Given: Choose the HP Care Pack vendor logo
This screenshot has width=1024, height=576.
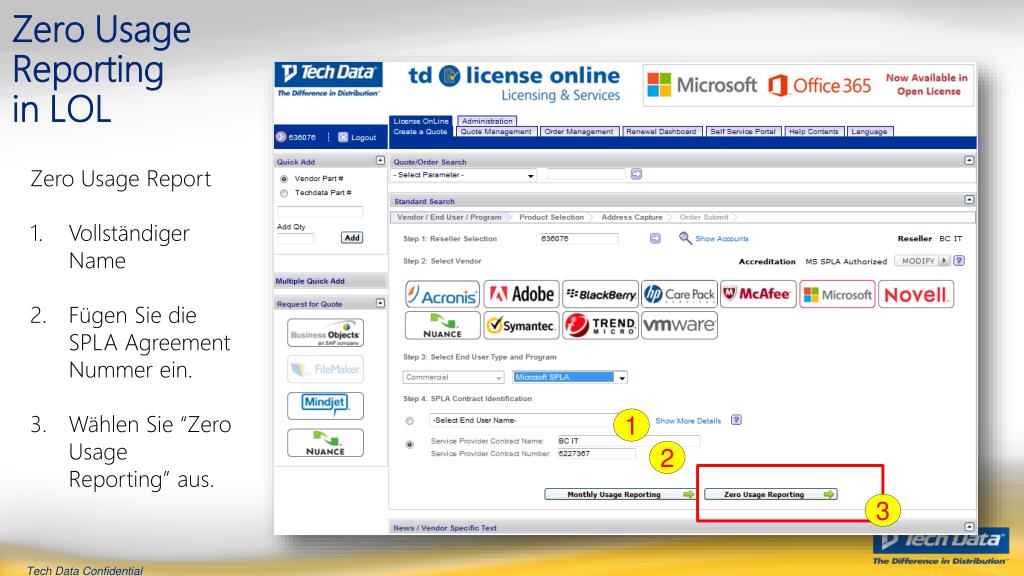Looking at the screenshot, I should 679,295.
